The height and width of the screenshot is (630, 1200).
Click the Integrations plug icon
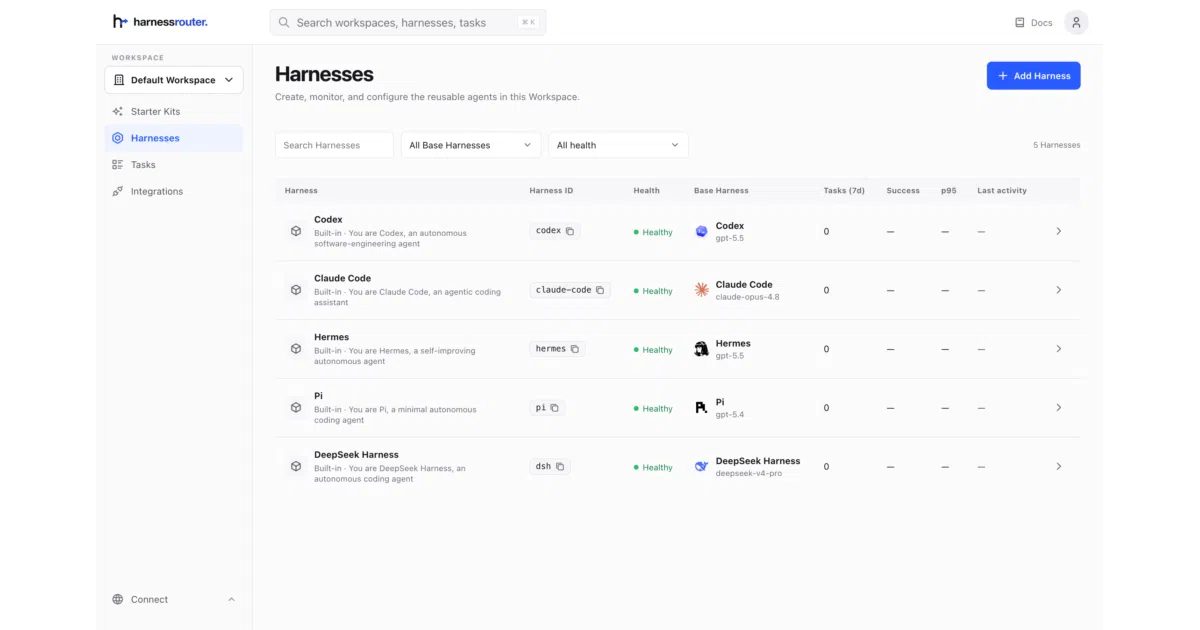click(x=118, y=191)
